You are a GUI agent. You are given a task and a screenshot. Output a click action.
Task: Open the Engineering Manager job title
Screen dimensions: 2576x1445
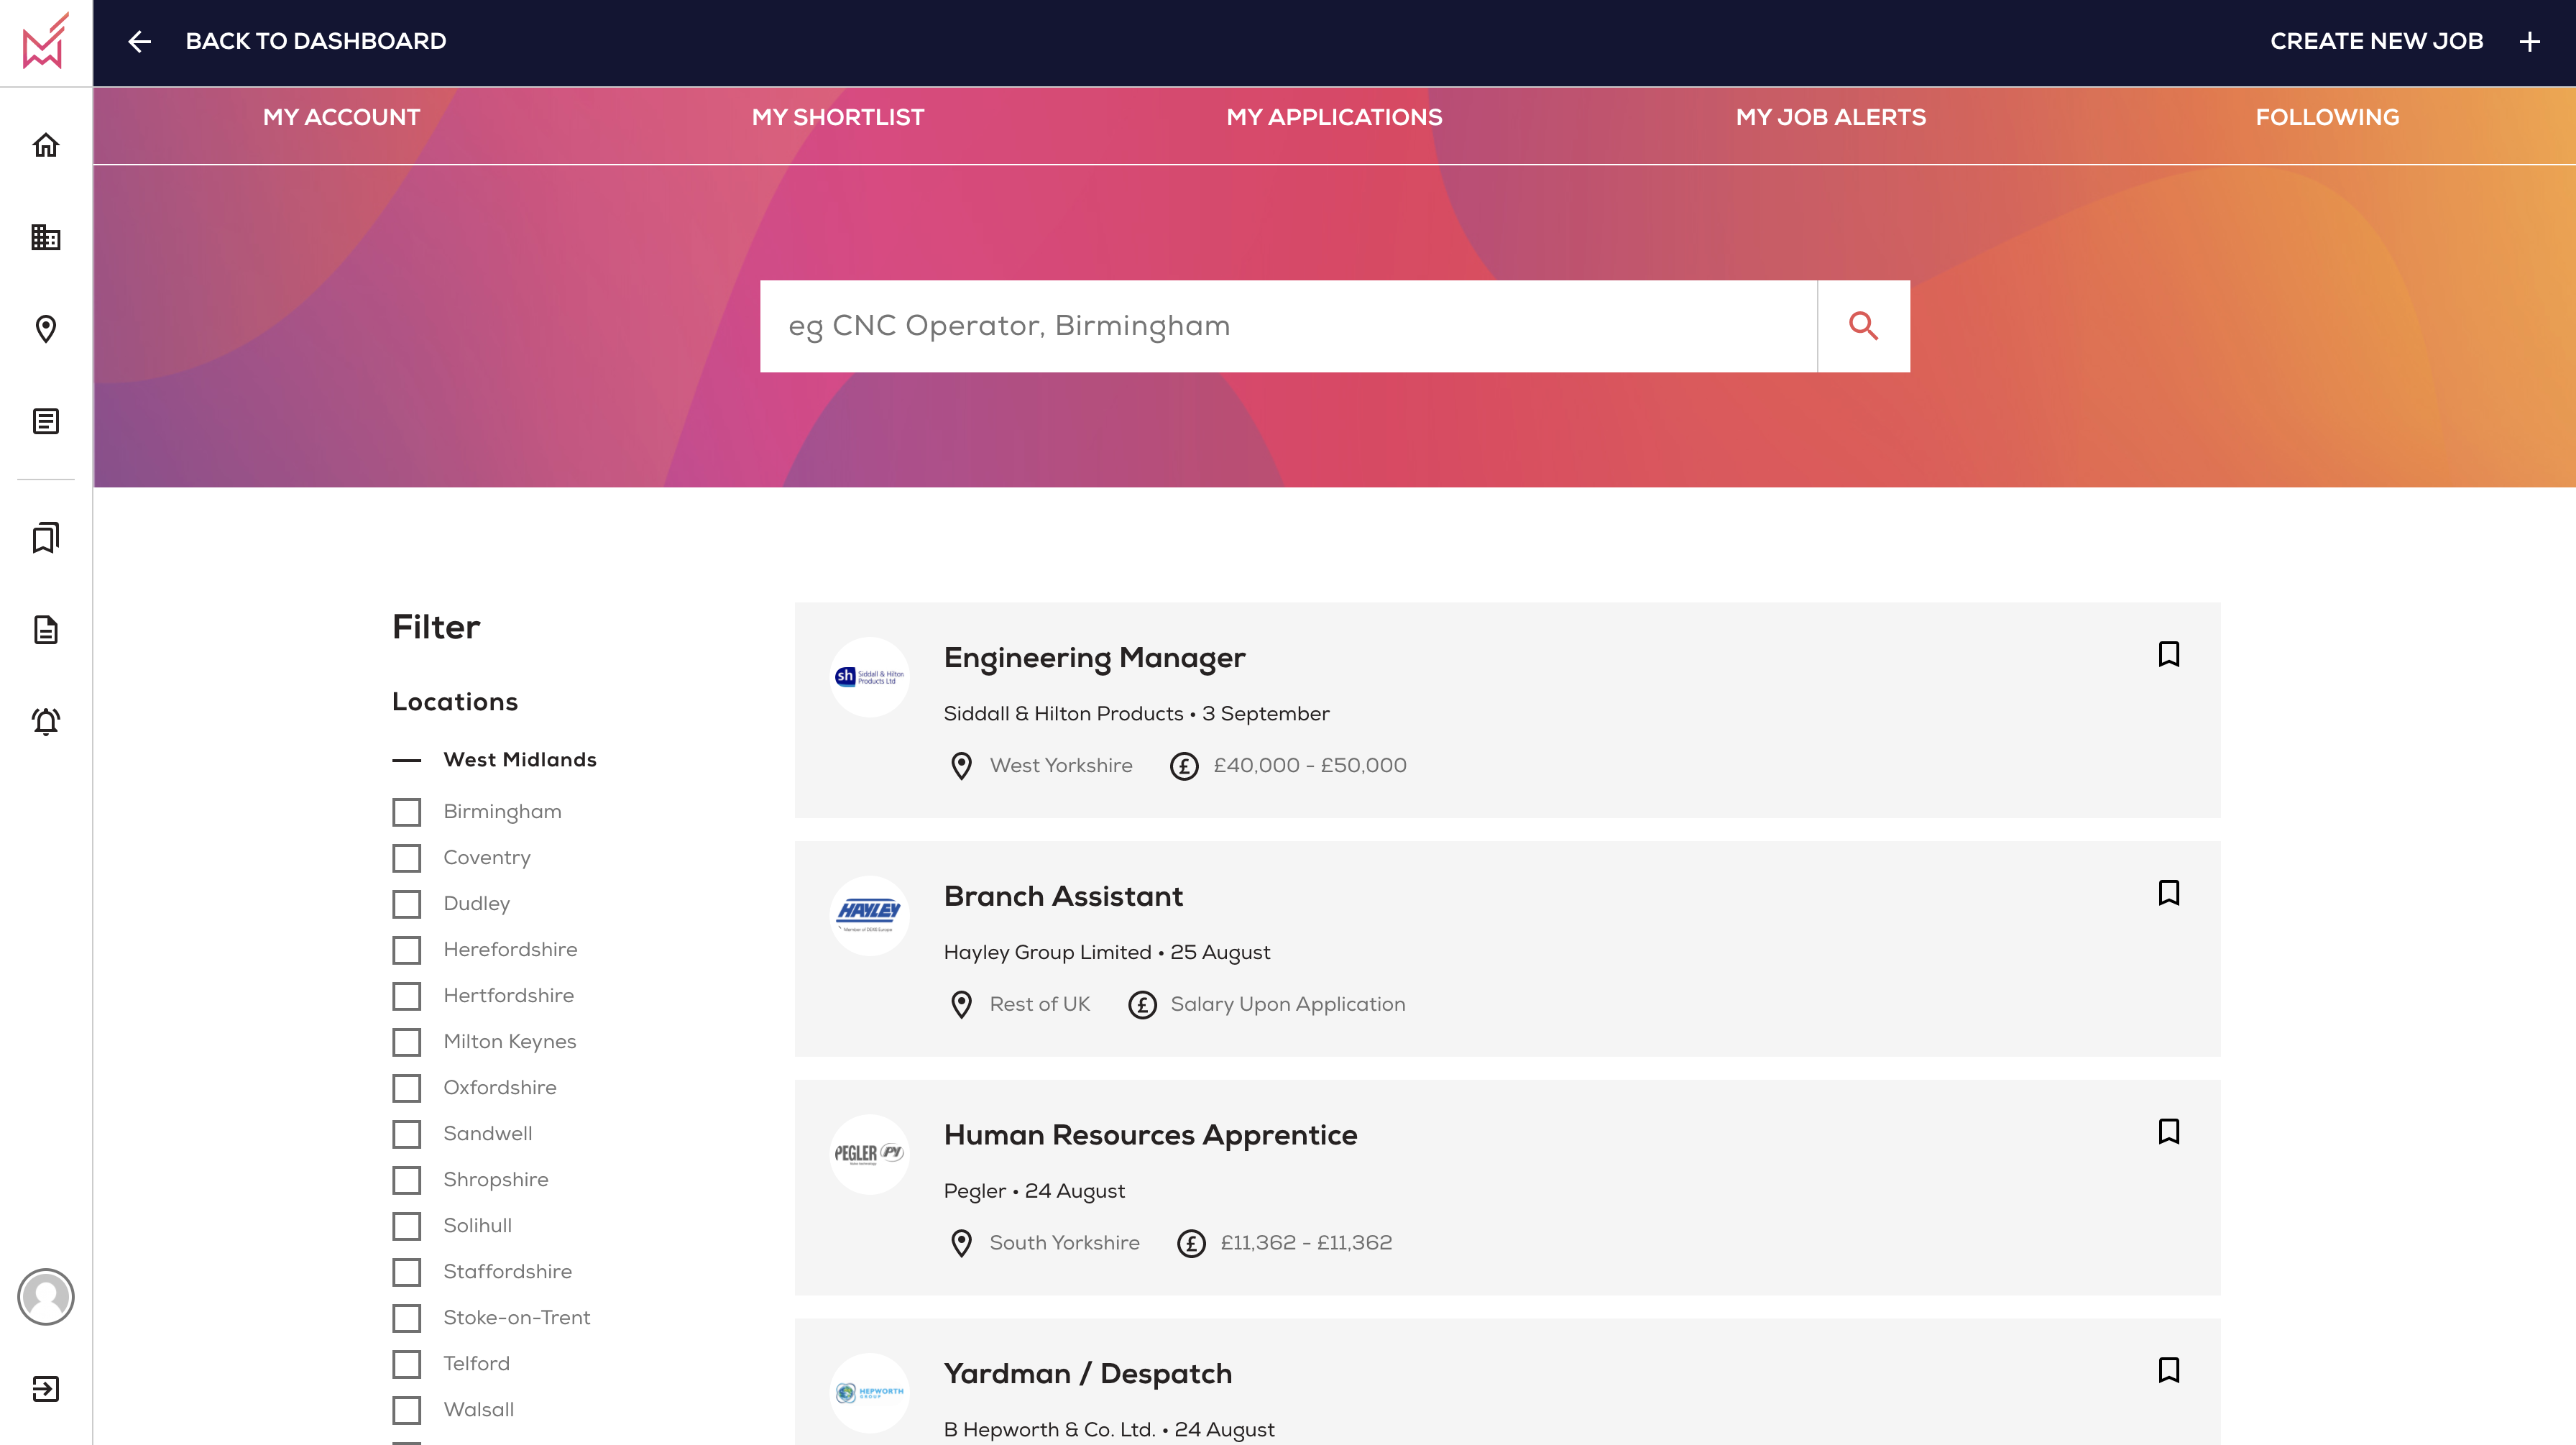(x=1094, y=658)
